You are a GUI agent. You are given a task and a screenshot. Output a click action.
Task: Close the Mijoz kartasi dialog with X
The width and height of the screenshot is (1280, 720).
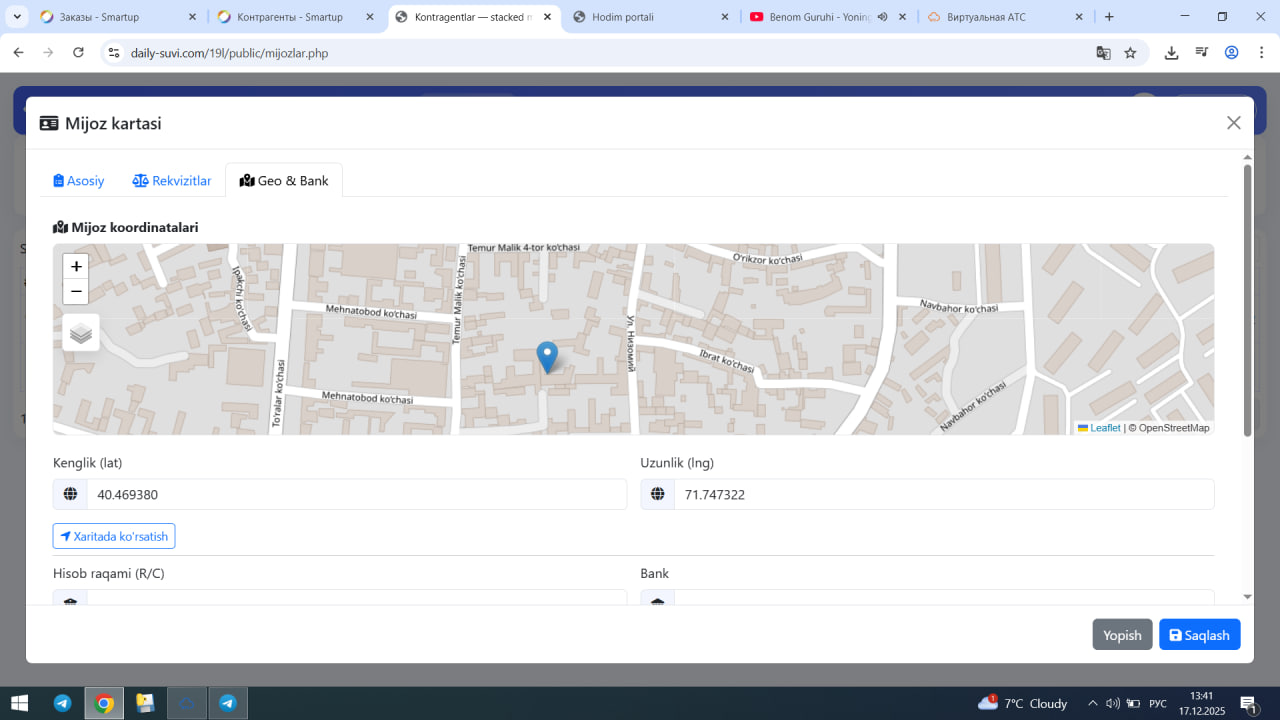coord(1233,123)
